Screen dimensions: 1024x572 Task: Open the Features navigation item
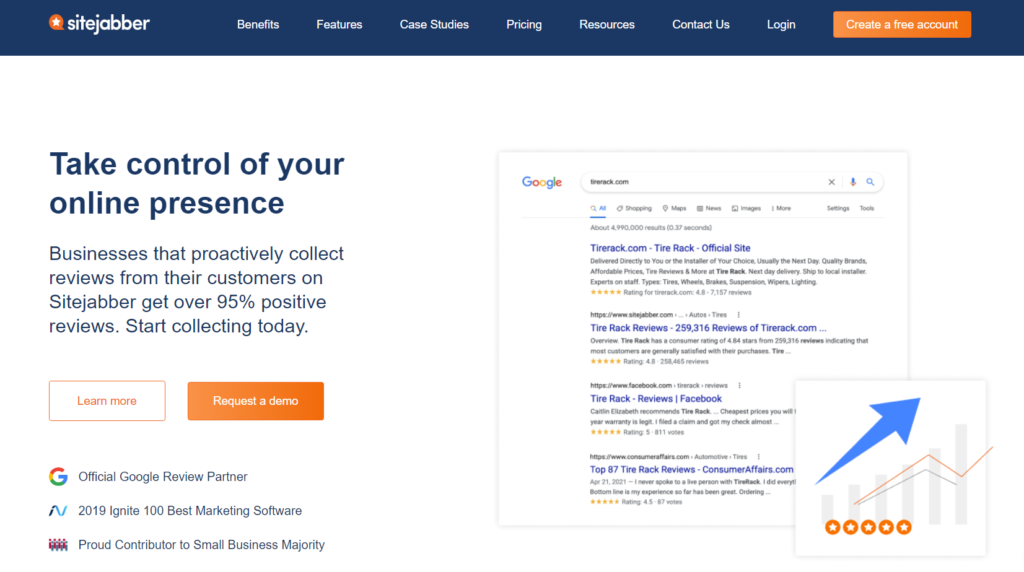pos(339,25)
